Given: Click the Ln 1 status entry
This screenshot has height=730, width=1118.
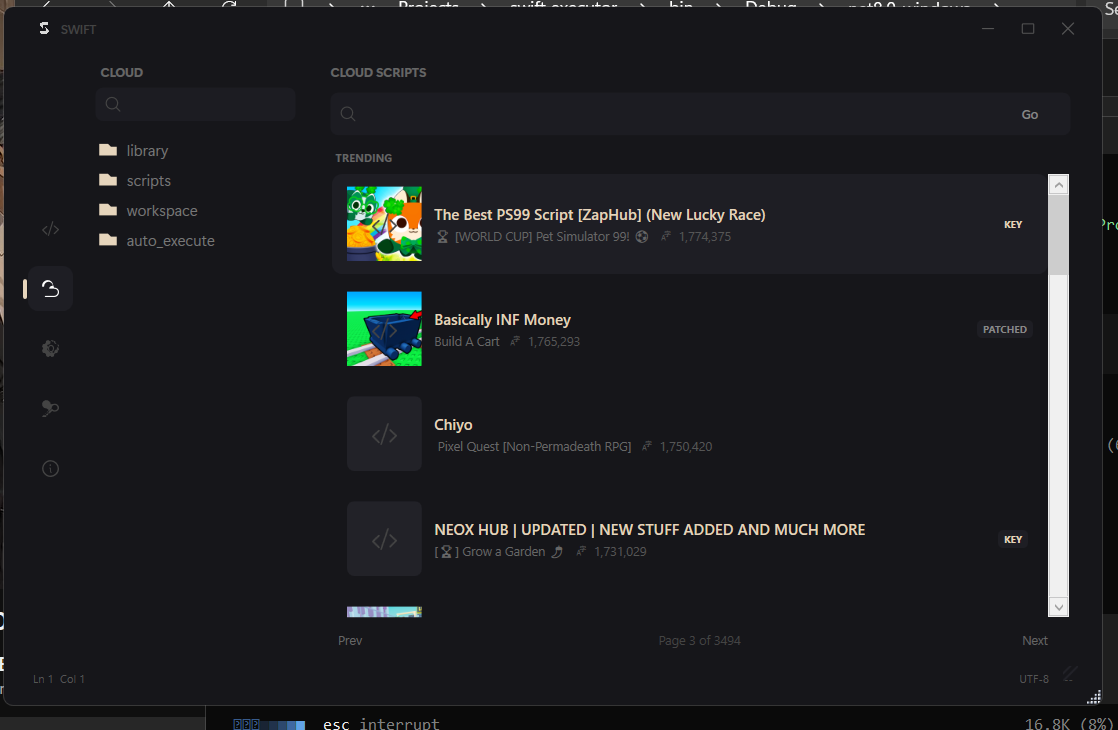Looking at the screenshot, I should pos(43,679).
